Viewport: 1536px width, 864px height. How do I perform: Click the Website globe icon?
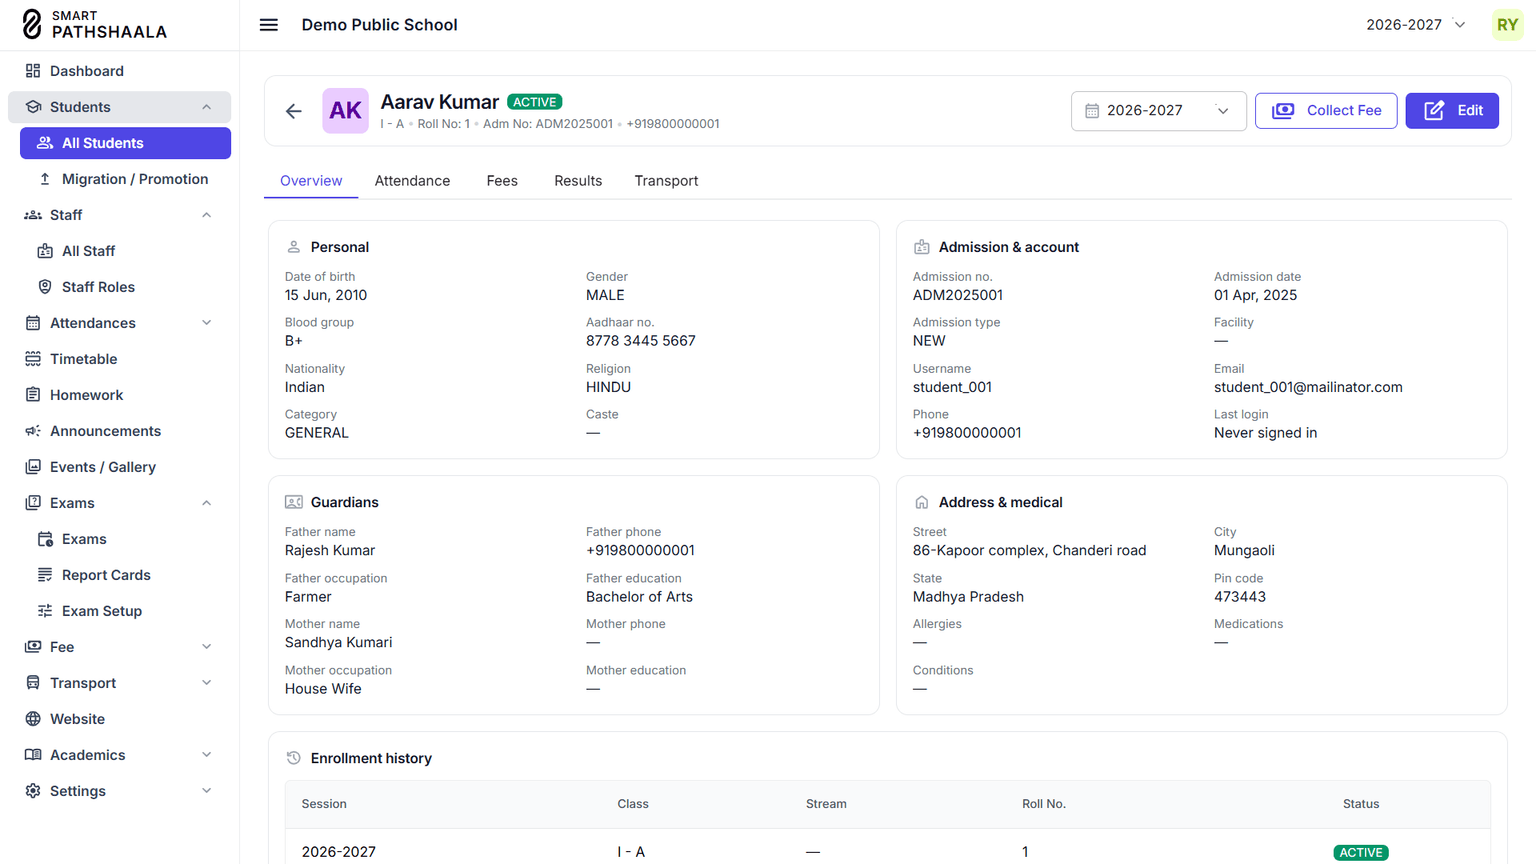[x=33, y=719]
